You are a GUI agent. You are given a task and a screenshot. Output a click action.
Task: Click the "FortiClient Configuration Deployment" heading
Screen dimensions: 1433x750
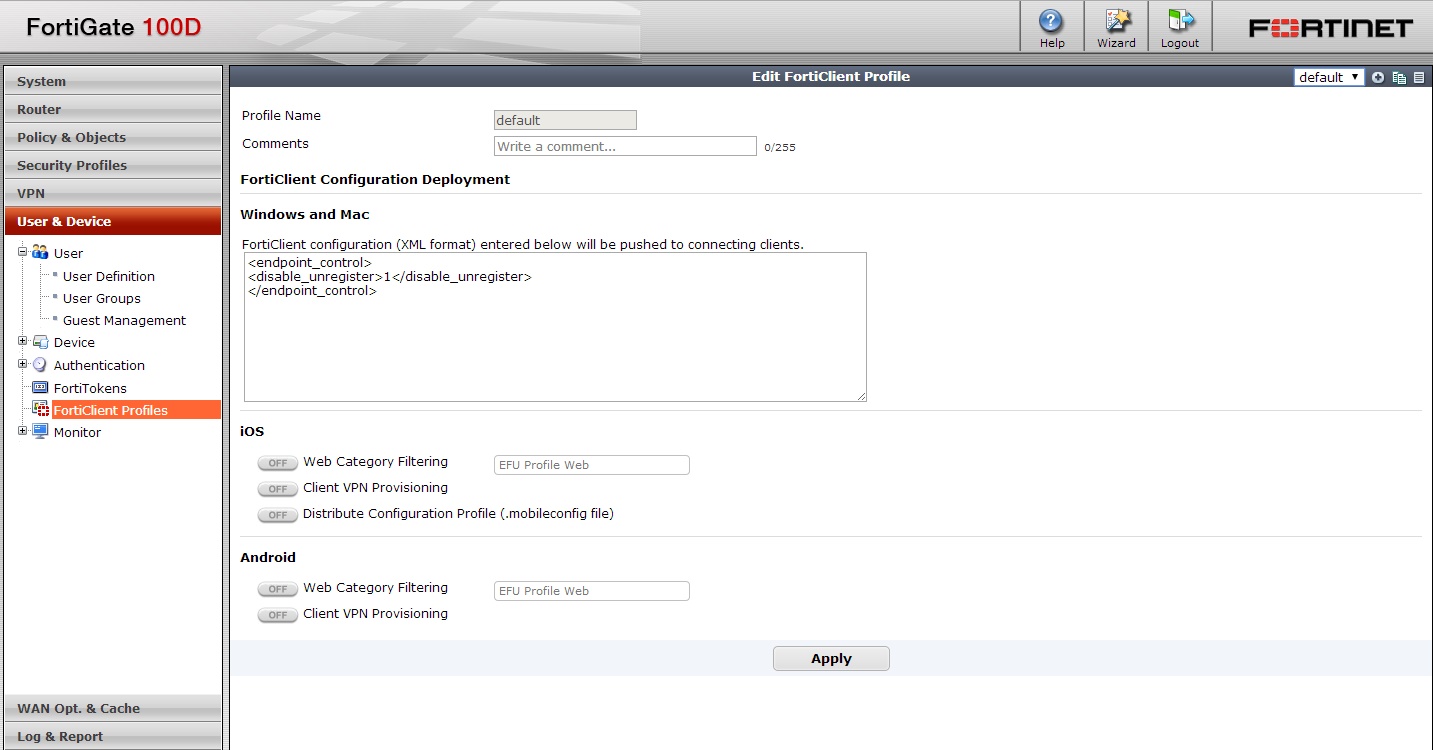point(375,179)
